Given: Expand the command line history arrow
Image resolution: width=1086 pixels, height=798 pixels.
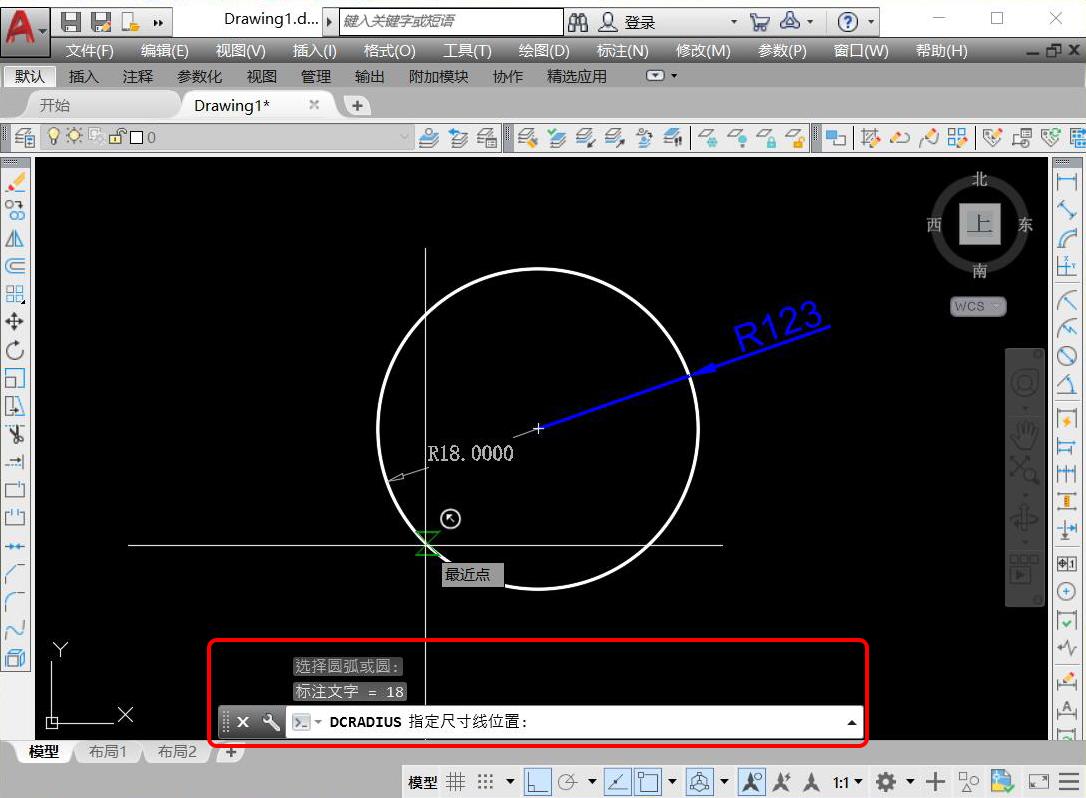Looking at the screenshot, I should (x=851, y=722).
